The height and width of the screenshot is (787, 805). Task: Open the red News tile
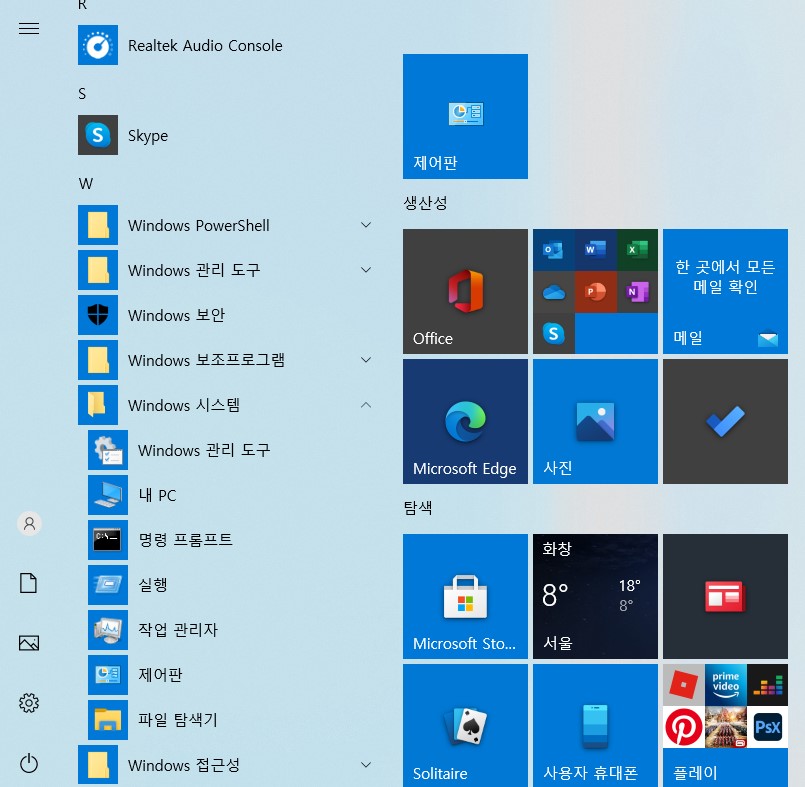[725, 596]
